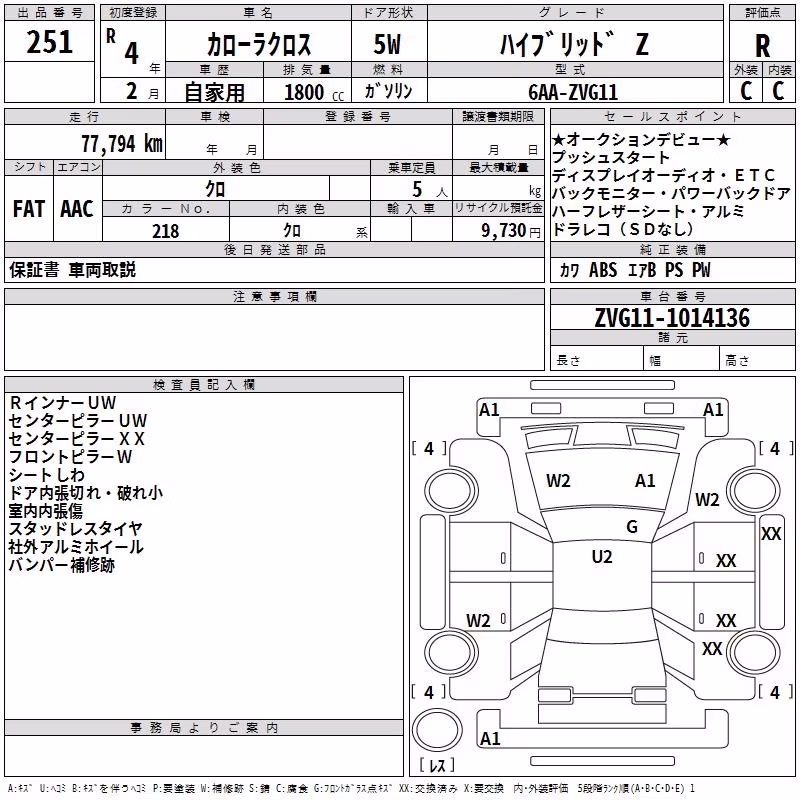Screen dimensions: 800x800
Task: Click the プッシュスタート sales point line
Action: pyautogui.click(x=611, y=157)
